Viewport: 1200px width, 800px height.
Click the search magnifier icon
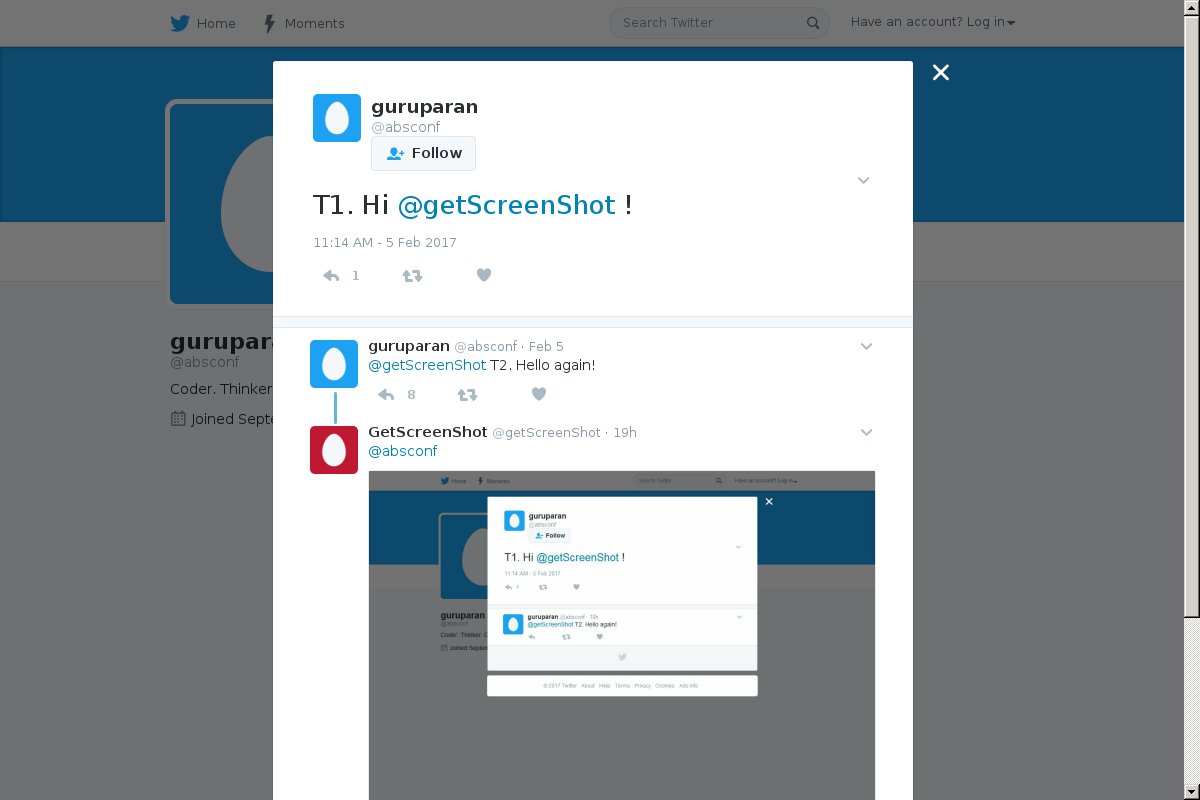pos(813,23)
